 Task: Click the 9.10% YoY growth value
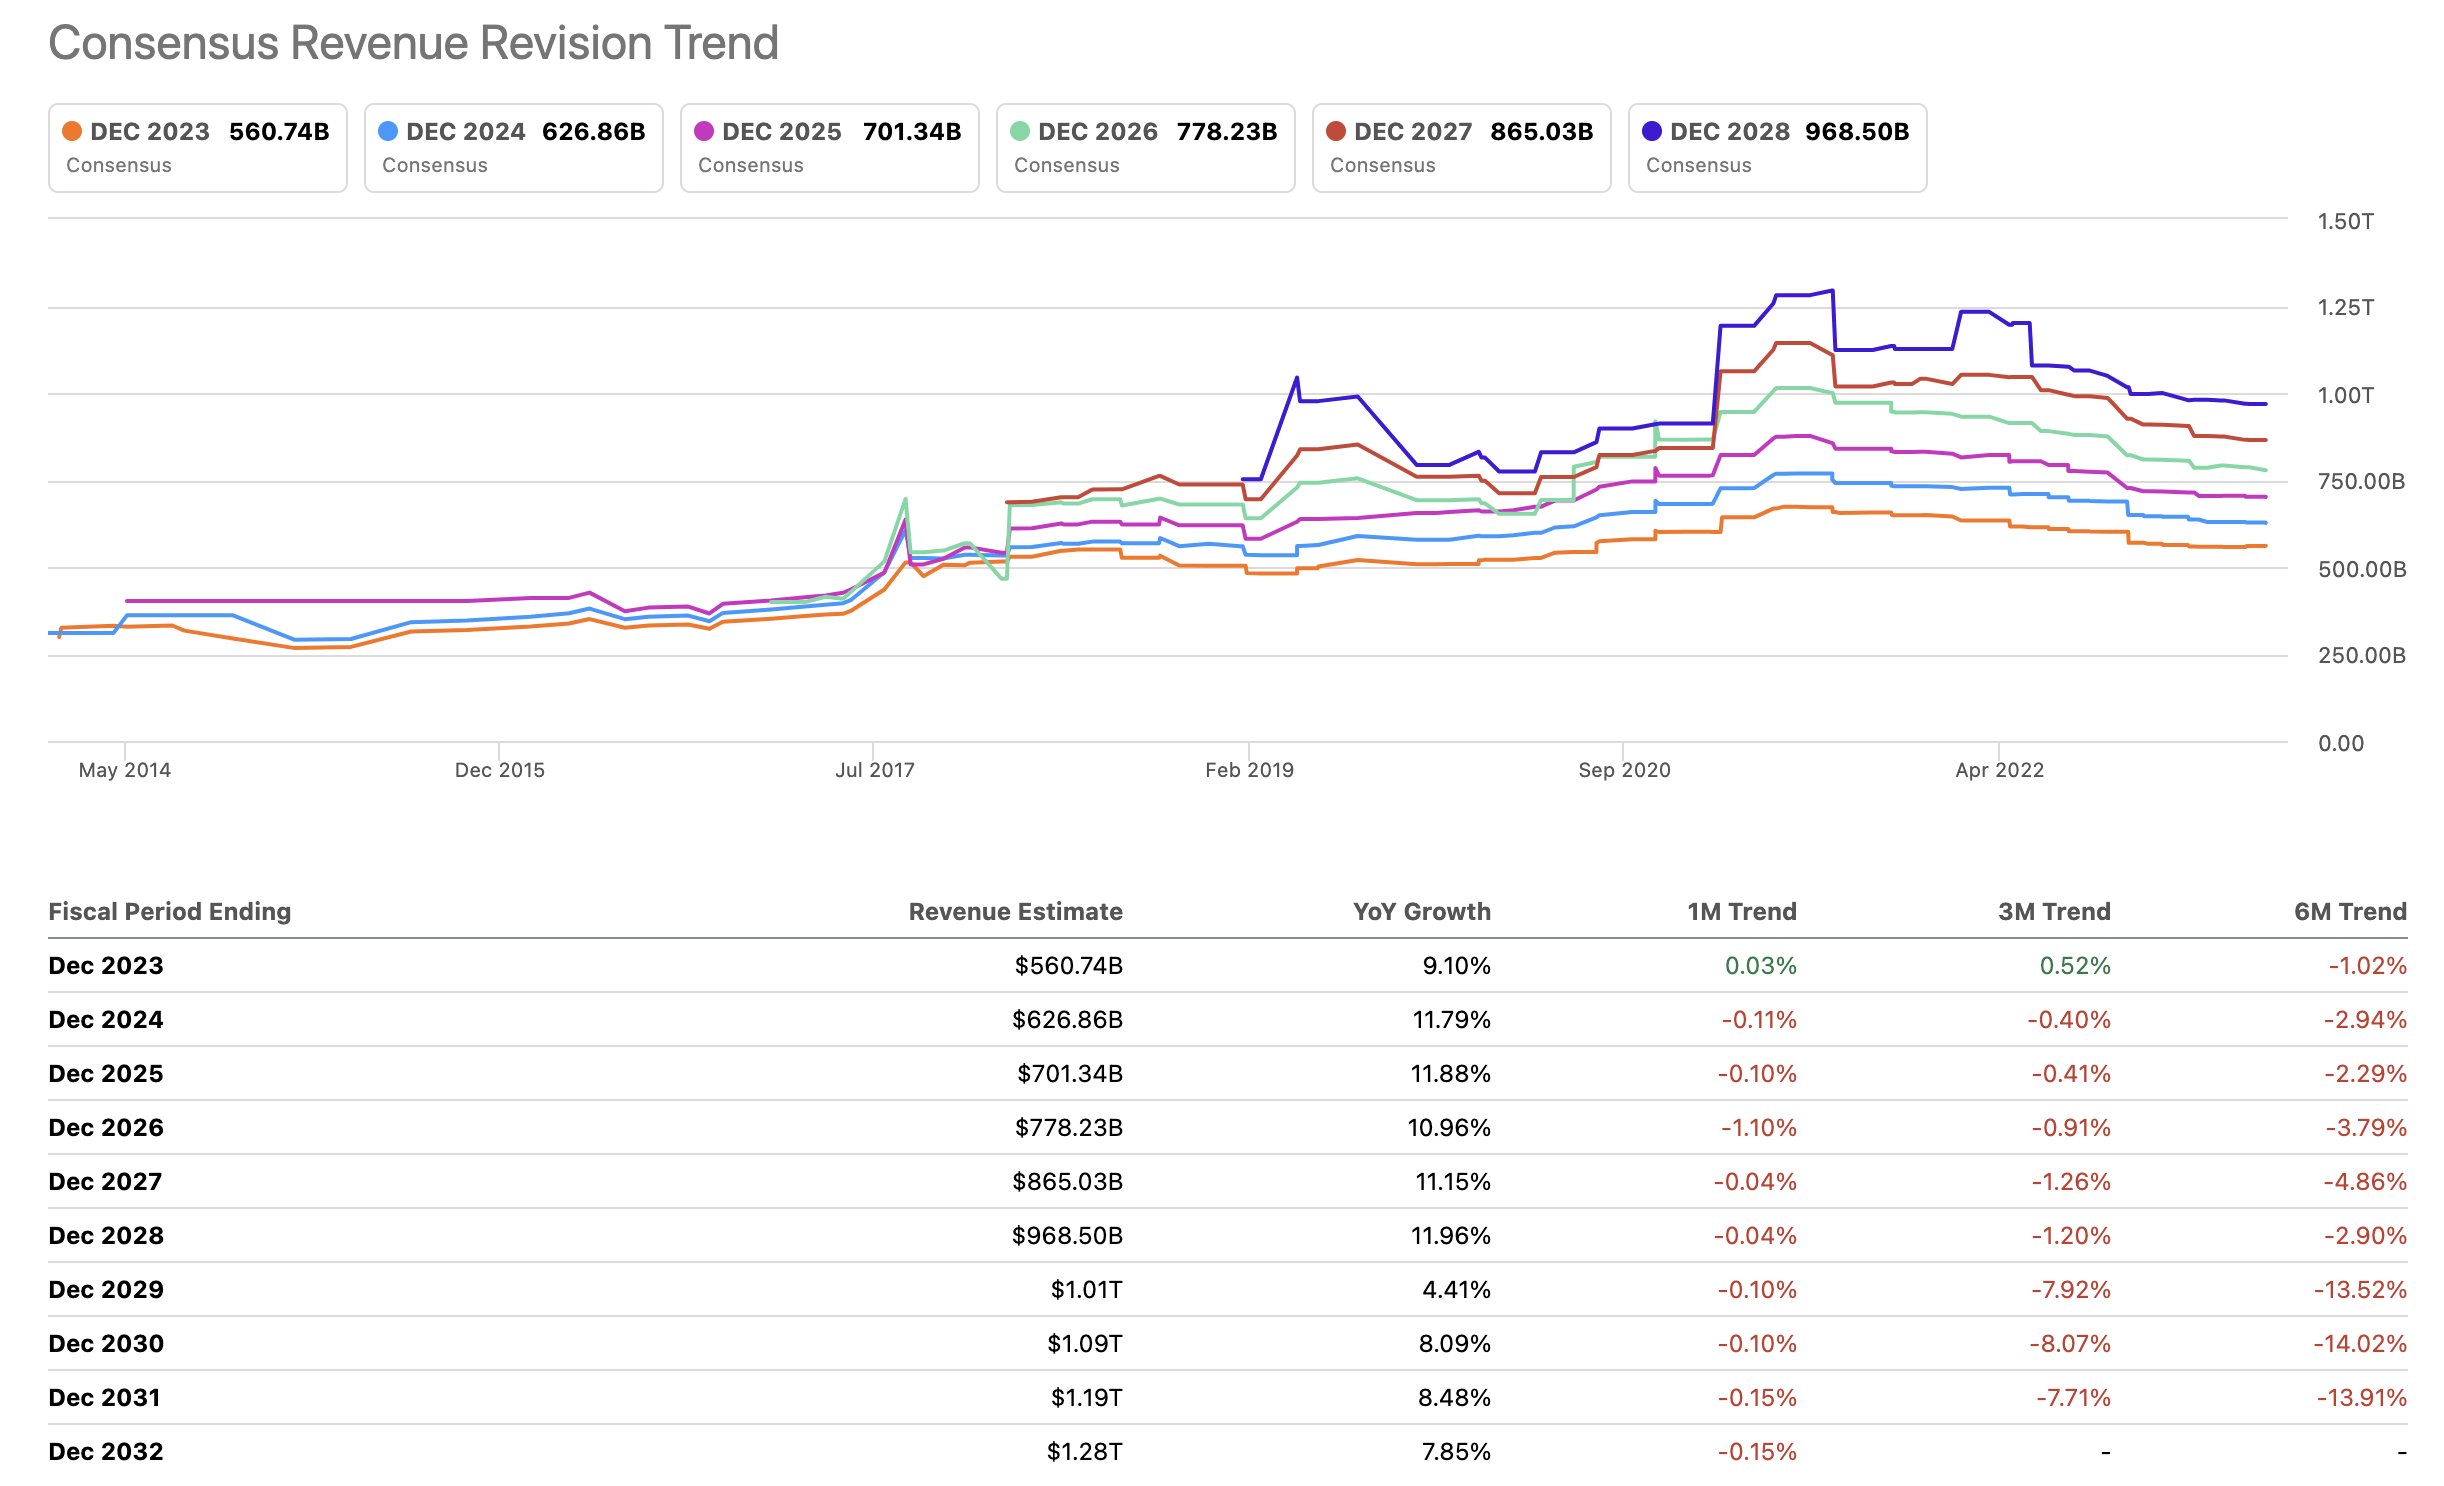pos(1456,965)
